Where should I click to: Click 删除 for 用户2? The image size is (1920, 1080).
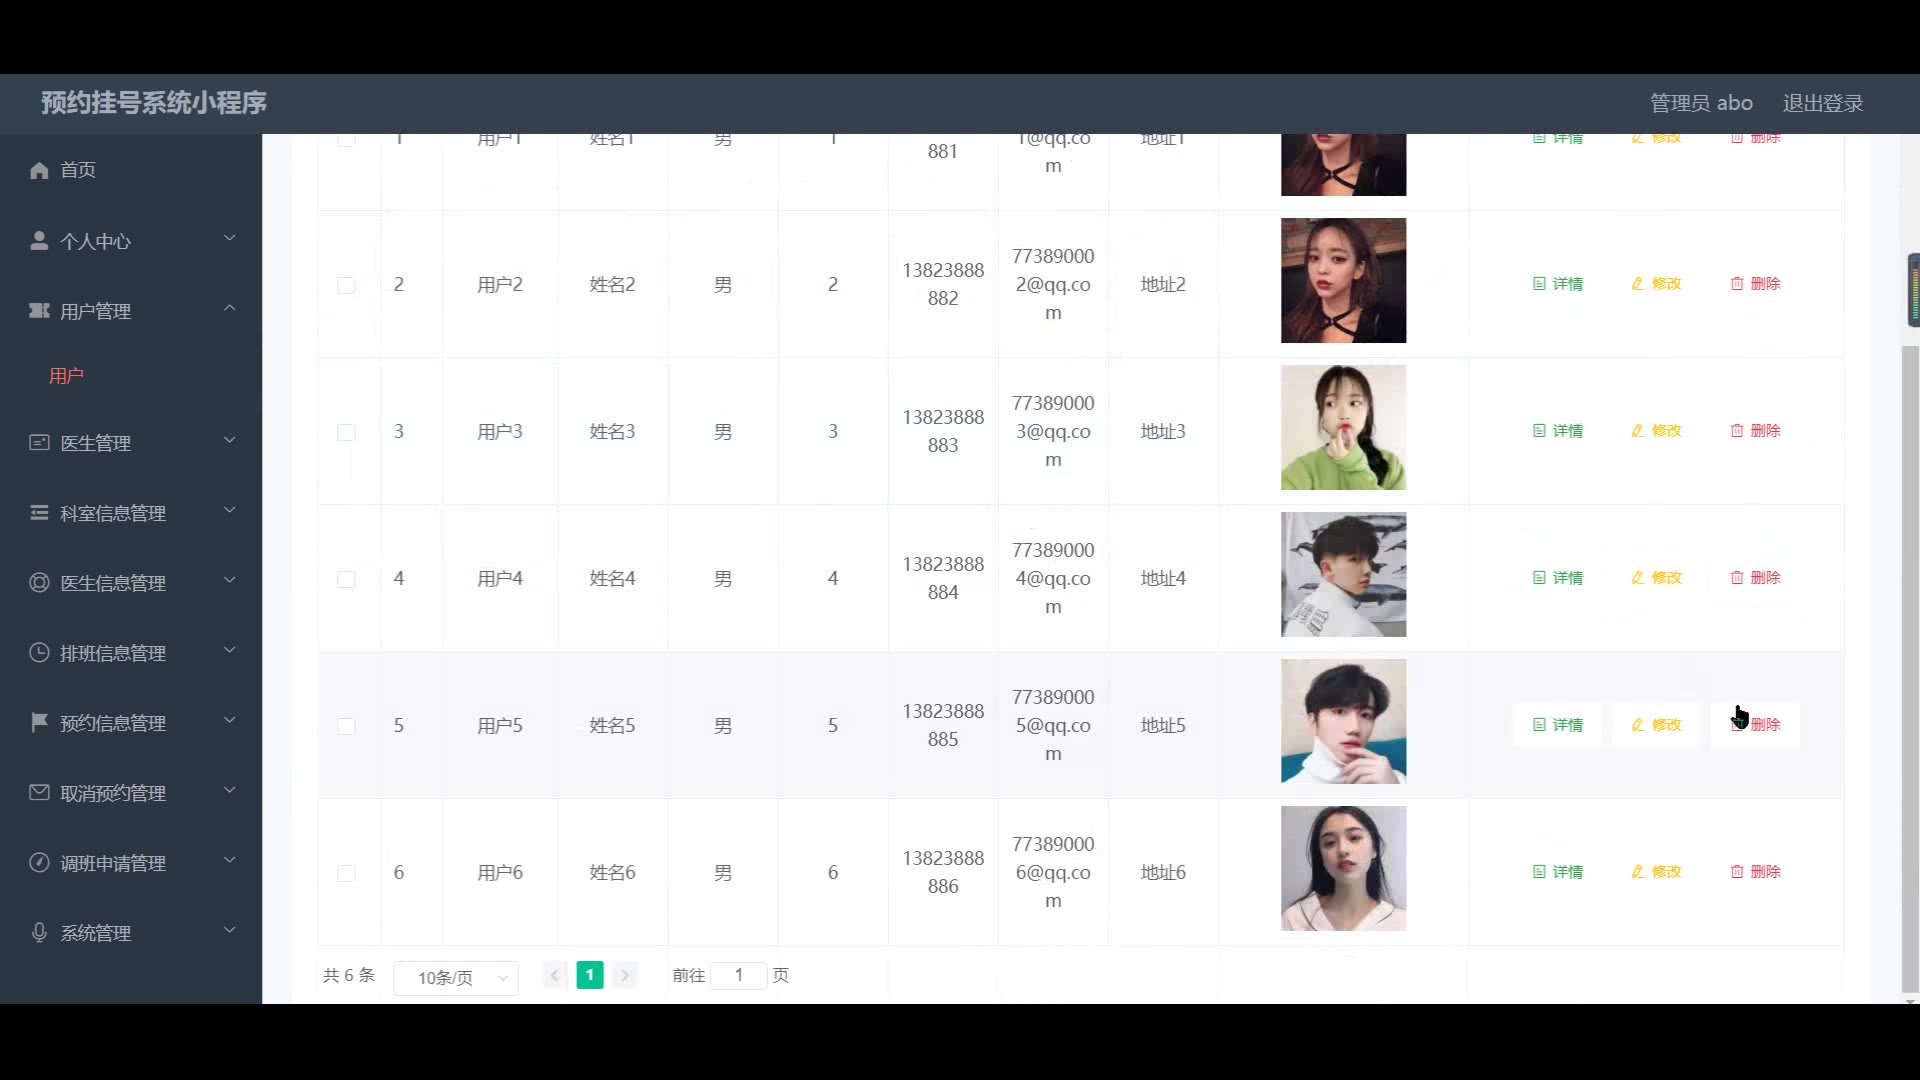(x=1755, y=284)
